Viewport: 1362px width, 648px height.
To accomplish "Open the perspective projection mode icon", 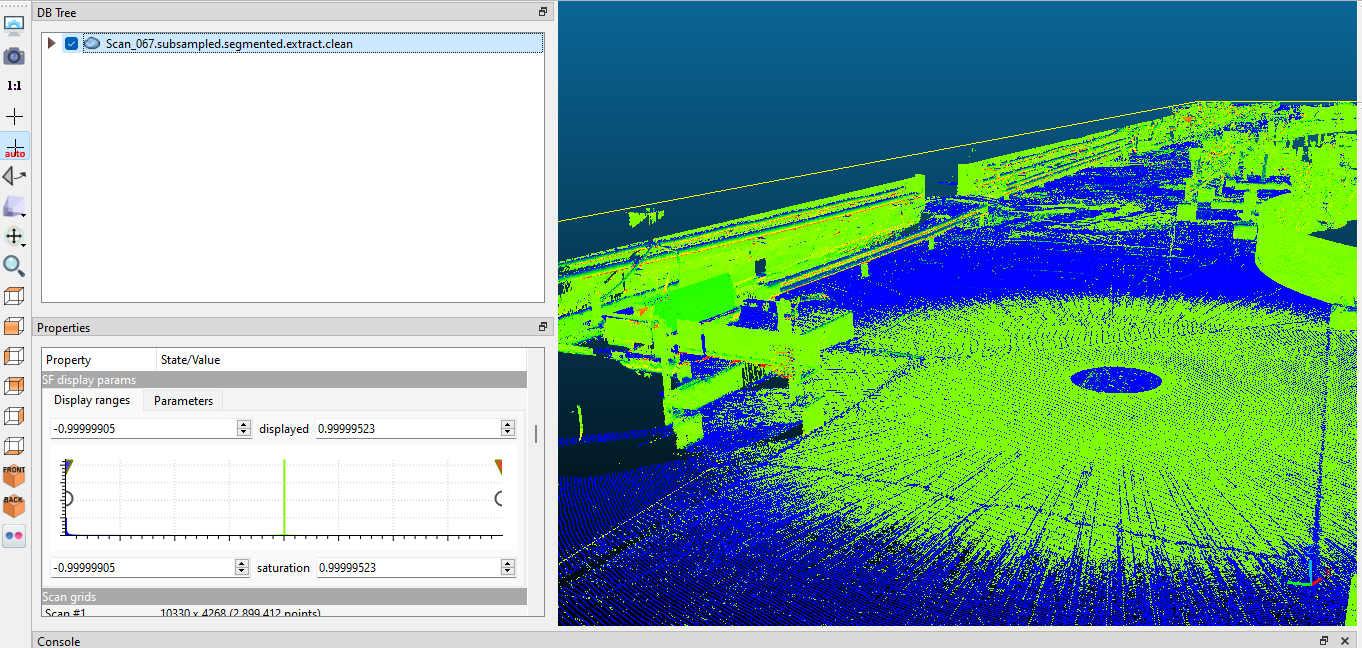I will click(14, 206).
